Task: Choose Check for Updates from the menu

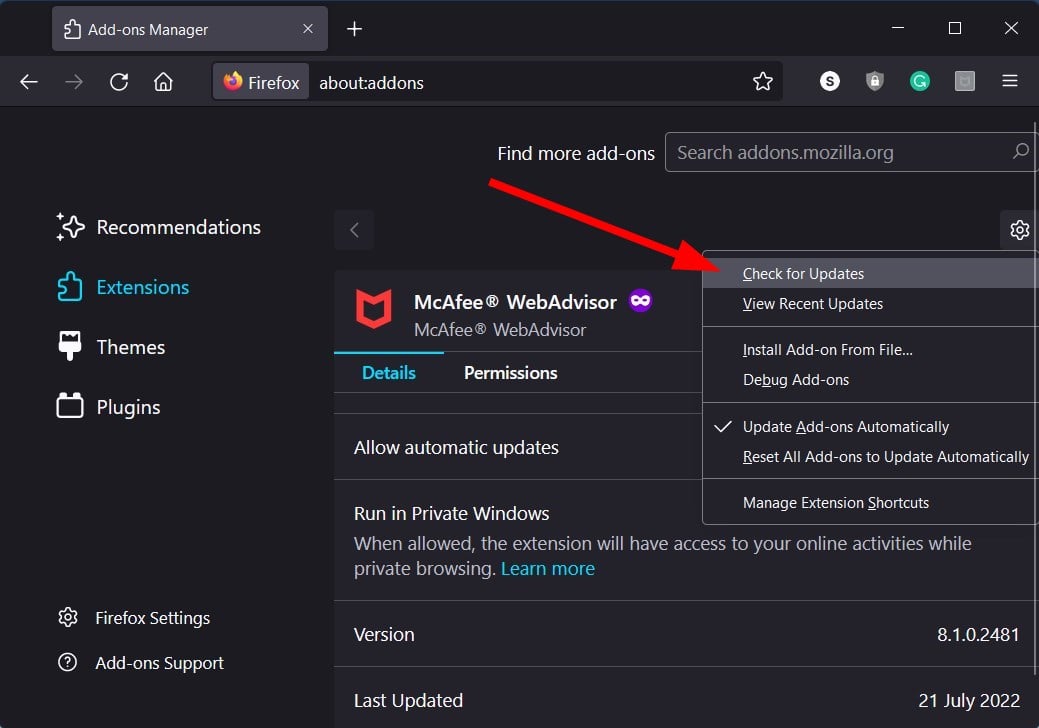Action: point(871,274)
